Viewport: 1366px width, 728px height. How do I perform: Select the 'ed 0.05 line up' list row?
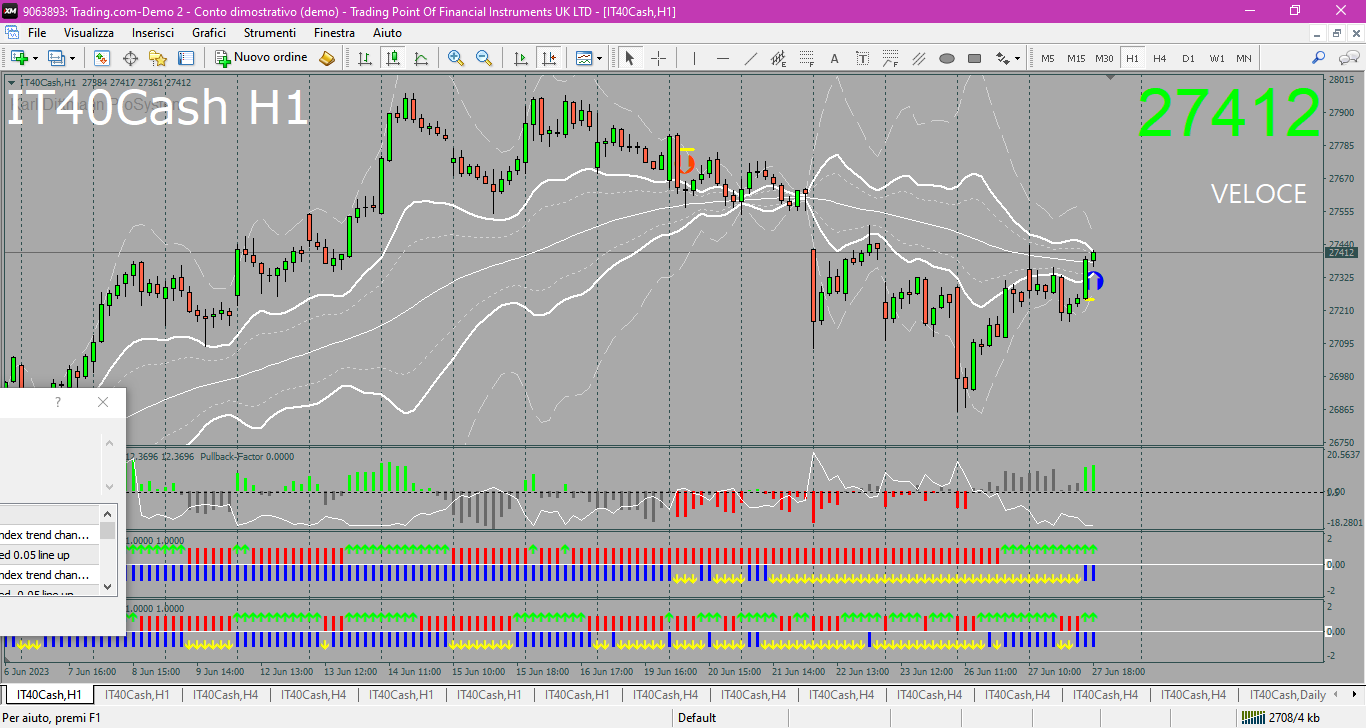pyautogui.click(x=49, y=555)
